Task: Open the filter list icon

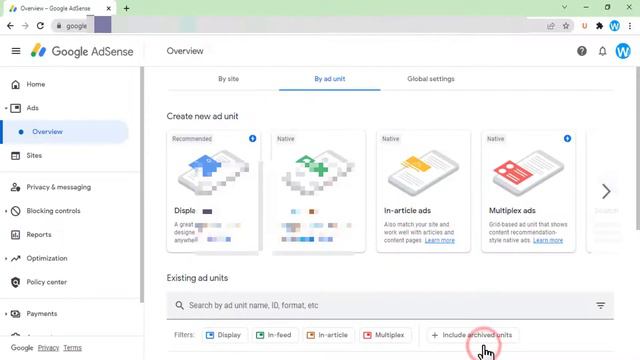Action: tap(600, 305)
